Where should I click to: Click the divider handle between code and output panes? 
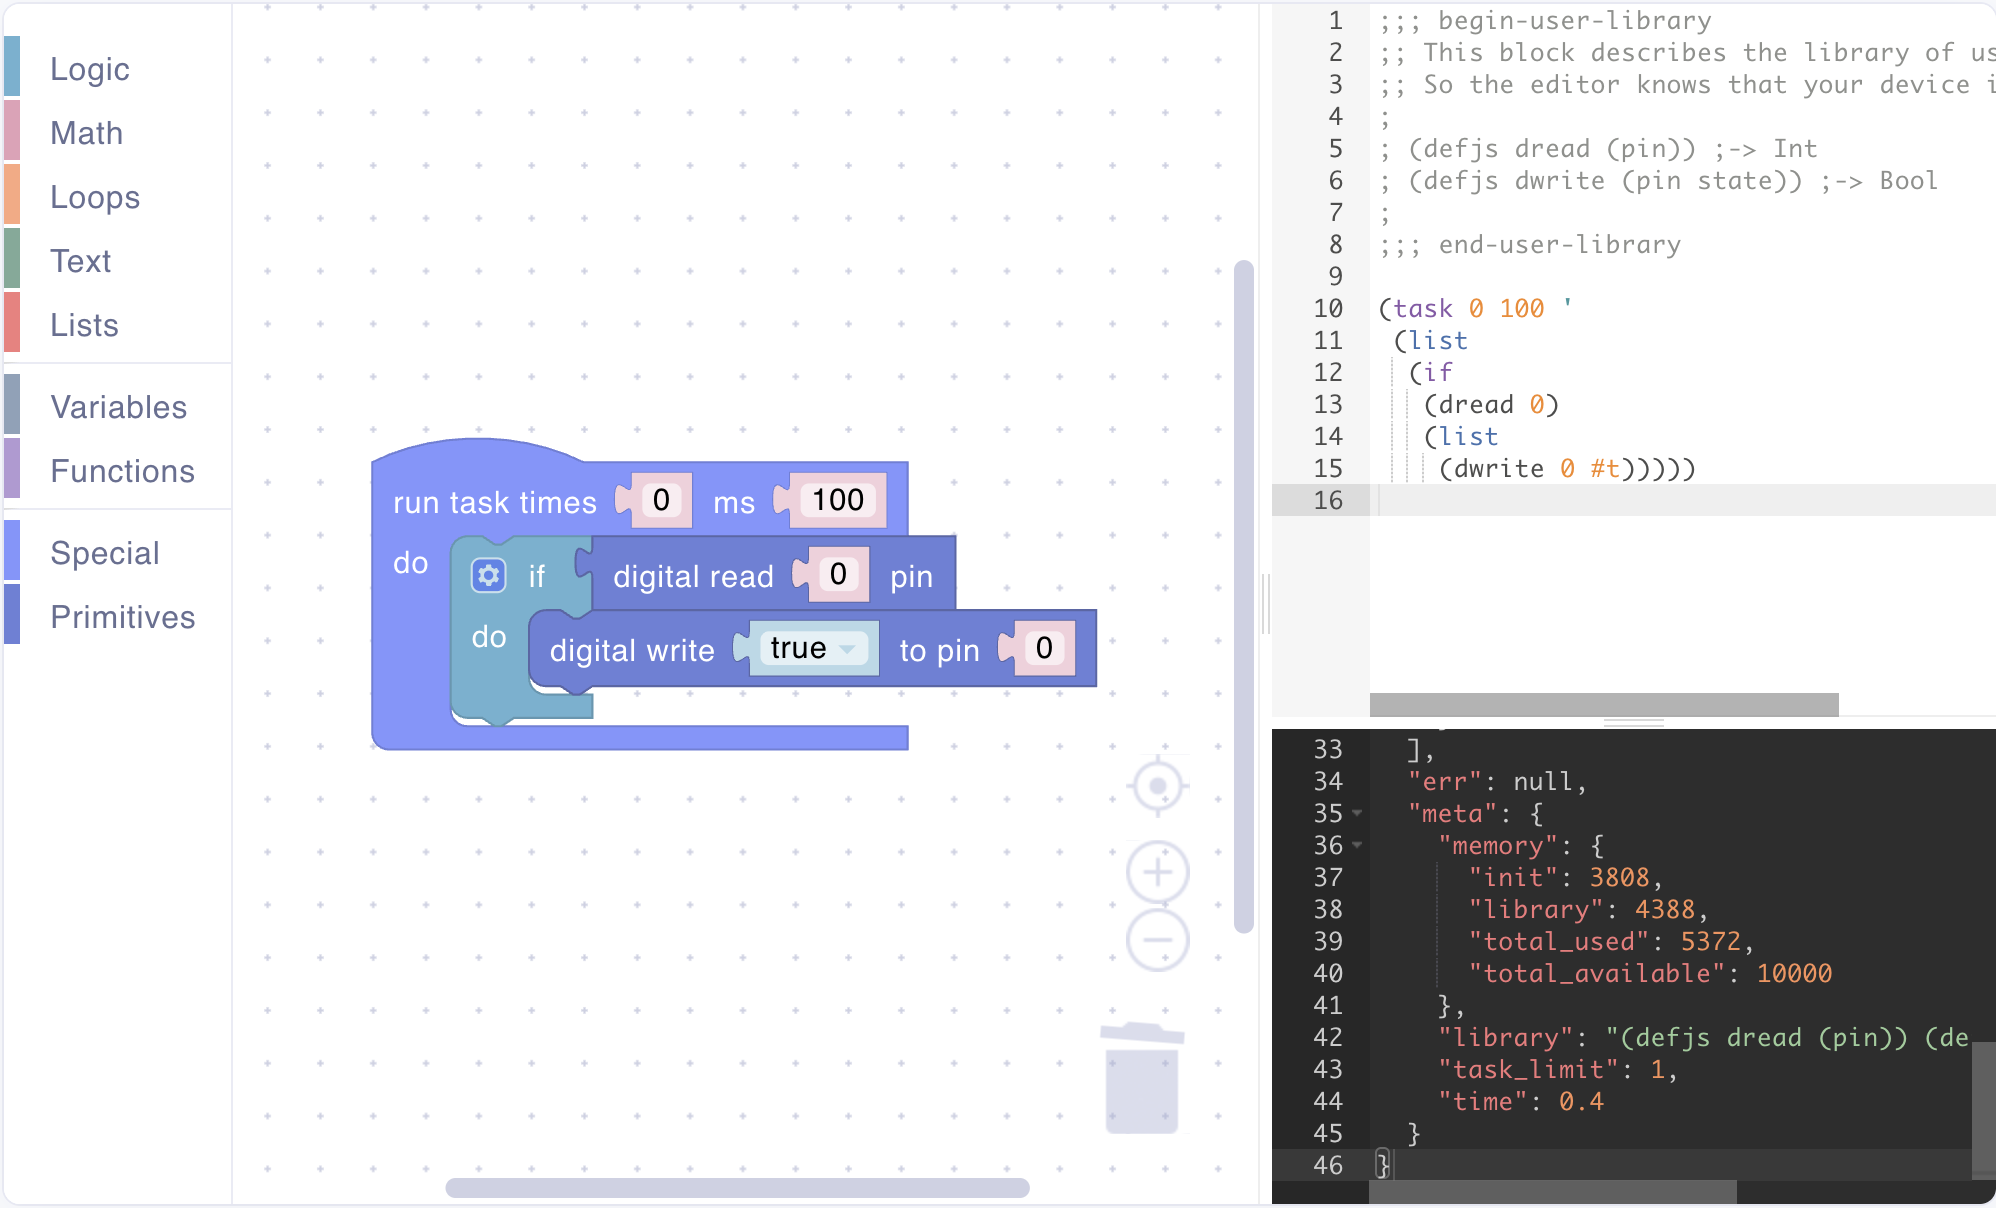(1633, 722)
